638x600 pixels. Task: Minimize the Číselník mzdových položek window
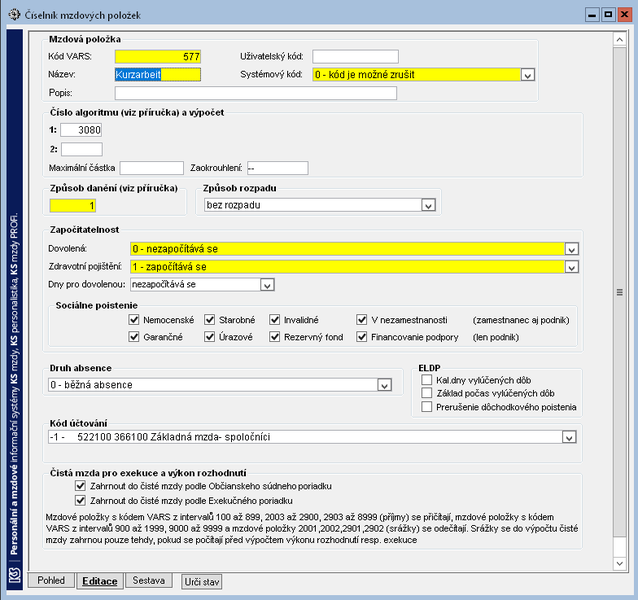(x=592, y=15)
